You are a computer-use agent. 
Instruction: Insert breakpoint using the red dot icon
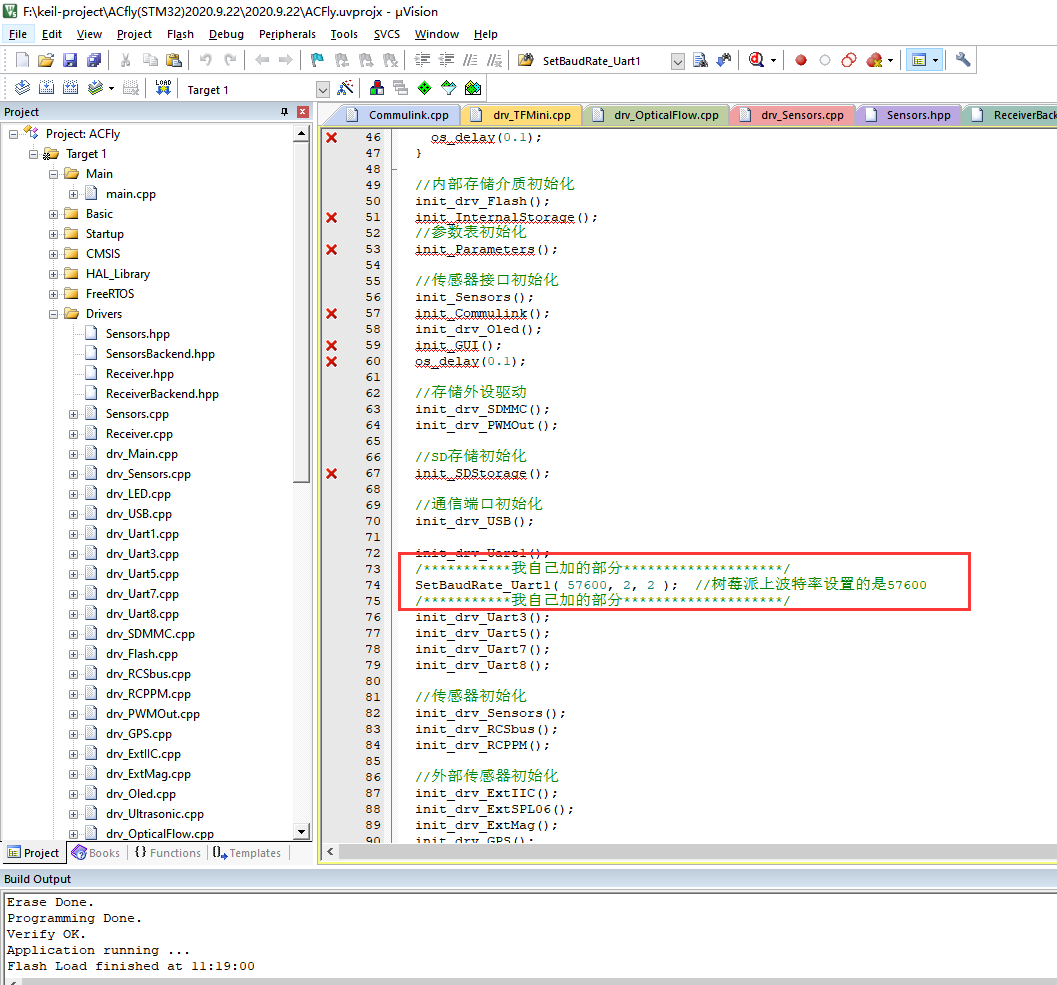pyautogui.click(x=801, y=60)
